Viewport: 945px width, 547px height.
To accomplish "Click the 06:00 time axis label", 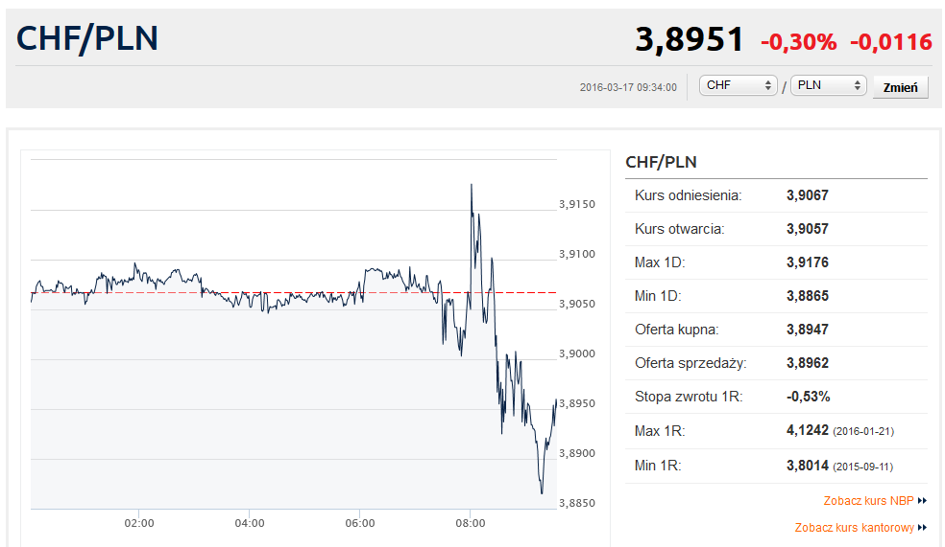I will [x=360, y=523].
